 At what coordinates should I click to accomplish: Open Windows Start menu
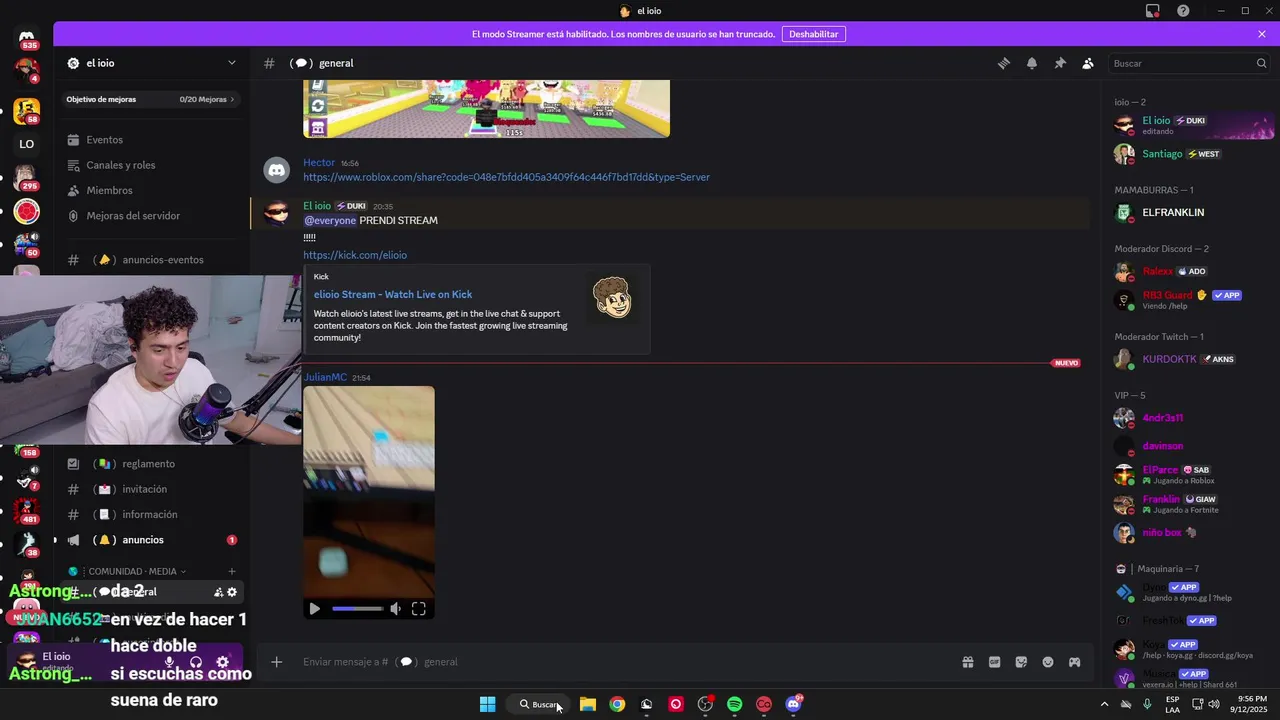(x=487, y=704)
